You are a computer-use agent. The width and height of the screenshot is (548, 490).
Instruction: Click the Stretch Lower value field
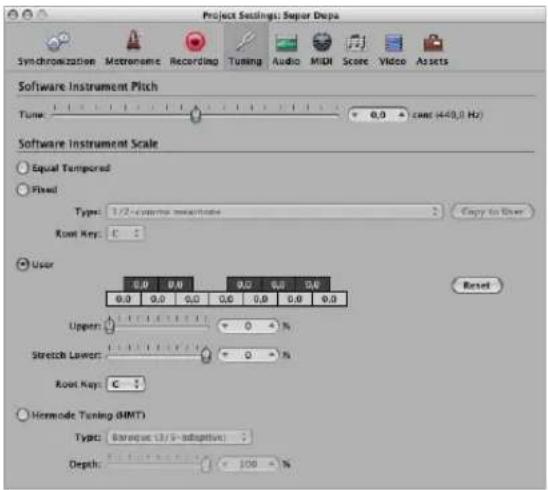[x=248, y=355]
